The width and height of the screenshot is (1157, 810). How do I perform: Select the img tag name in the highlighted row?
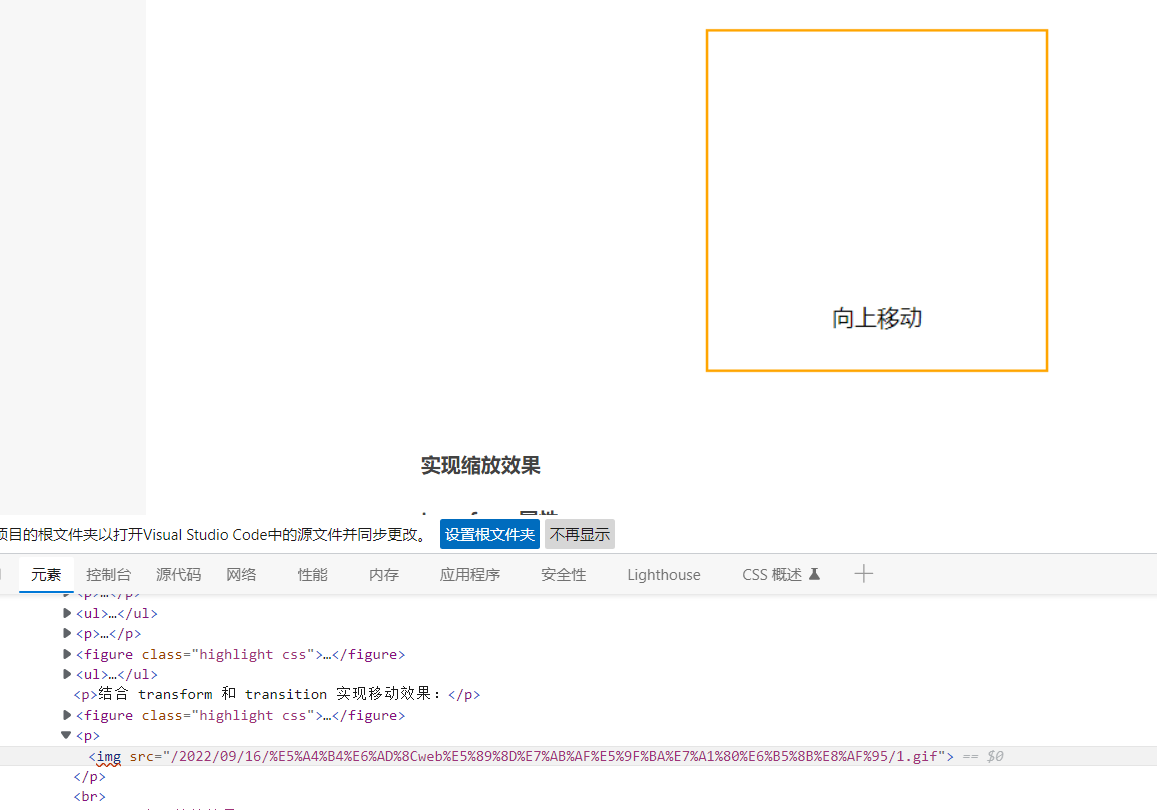[108, 756]
